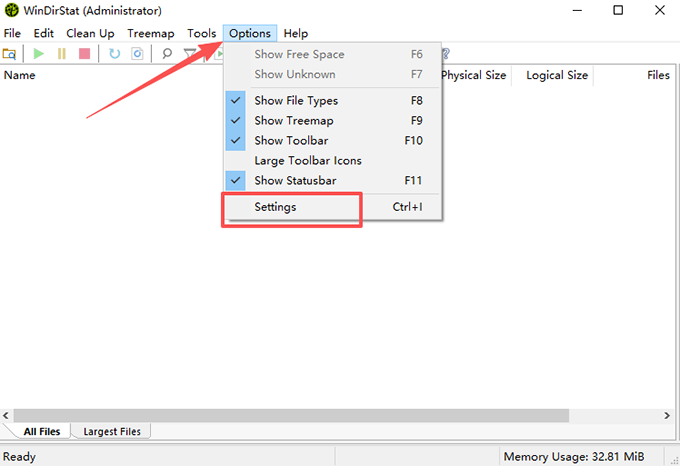This screenshot has width=680, height=466.
Task: Click the horizontal scrollbar left arrow
Action: click(x=6, y=415)
